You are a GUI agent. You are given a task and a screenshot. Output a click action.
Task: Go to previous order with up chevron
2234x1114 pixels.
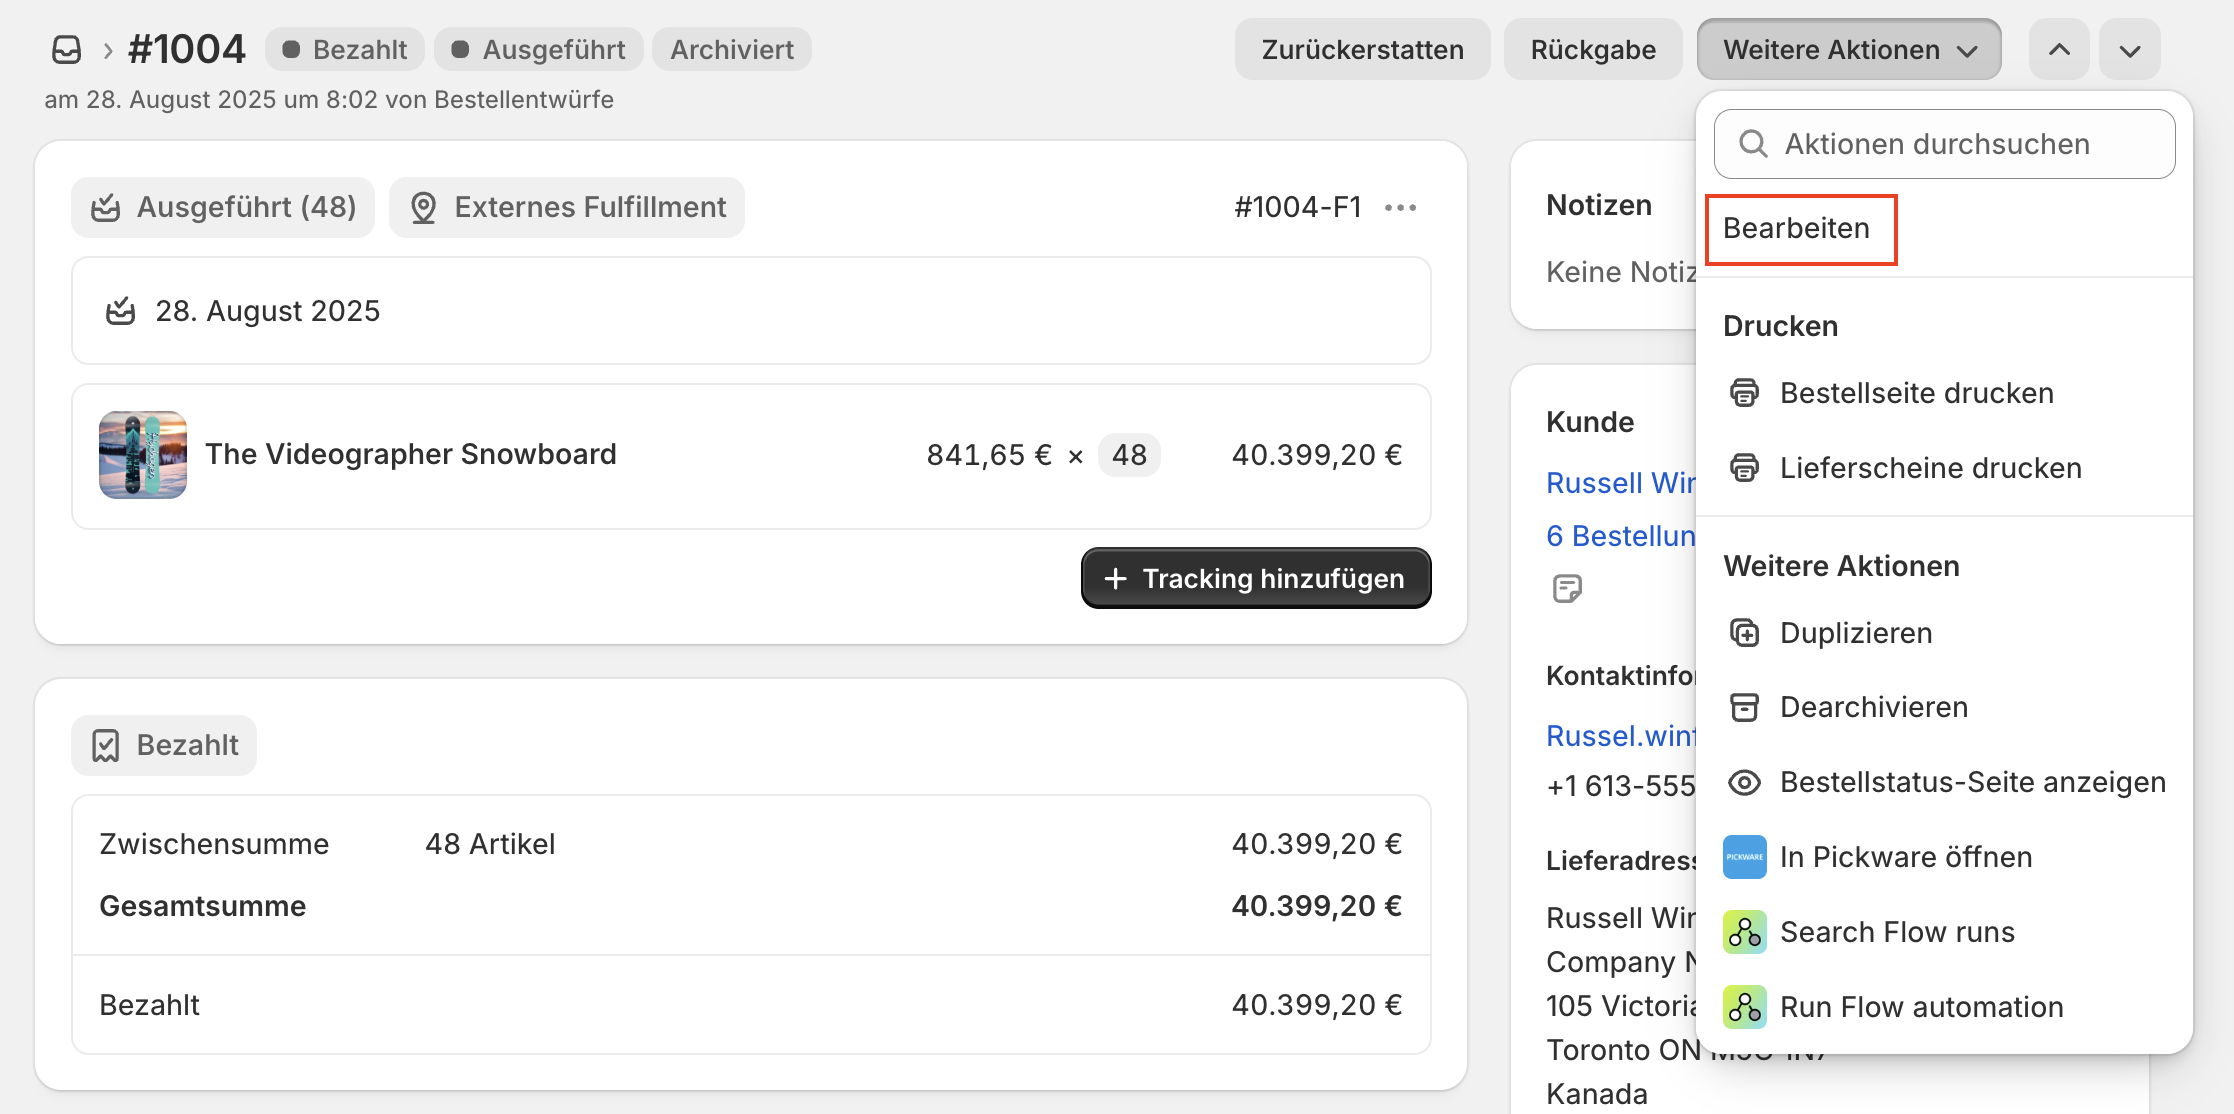pyautogui.click(x=2059, y=50)
